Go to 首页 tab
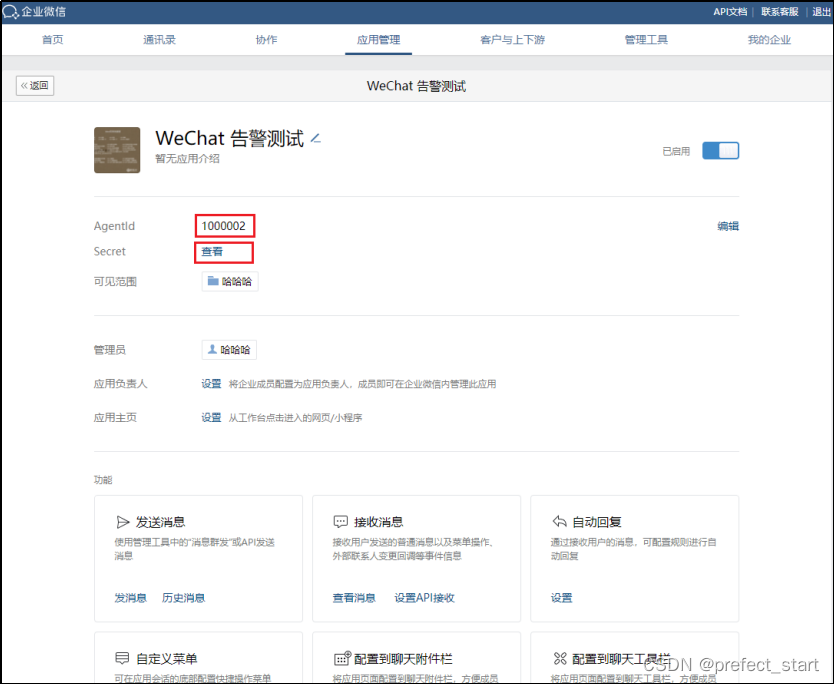The height and width of the screenshot is (684, 834). coord(53,40)
